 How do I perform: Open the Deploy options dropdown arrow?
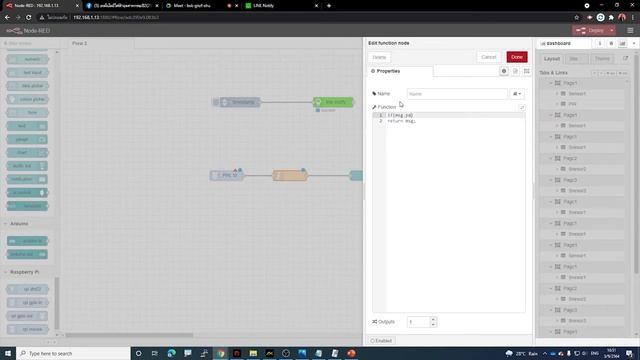[x=611, y=31]
